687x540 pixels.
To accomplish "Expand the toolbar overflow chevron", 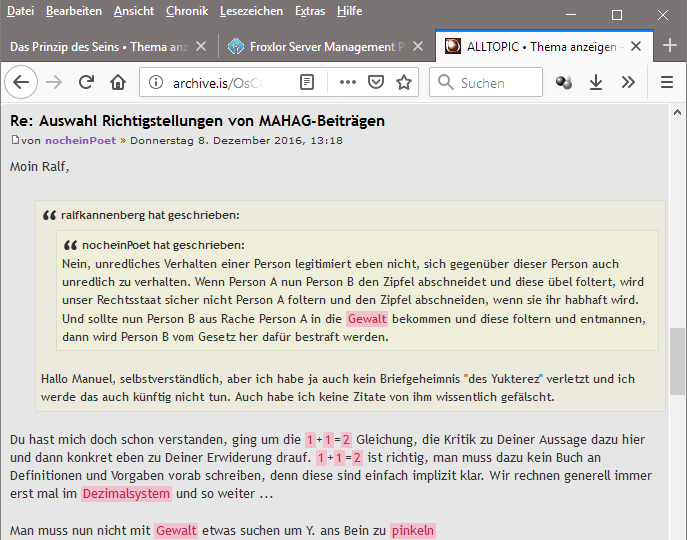I will click(628, 83).
